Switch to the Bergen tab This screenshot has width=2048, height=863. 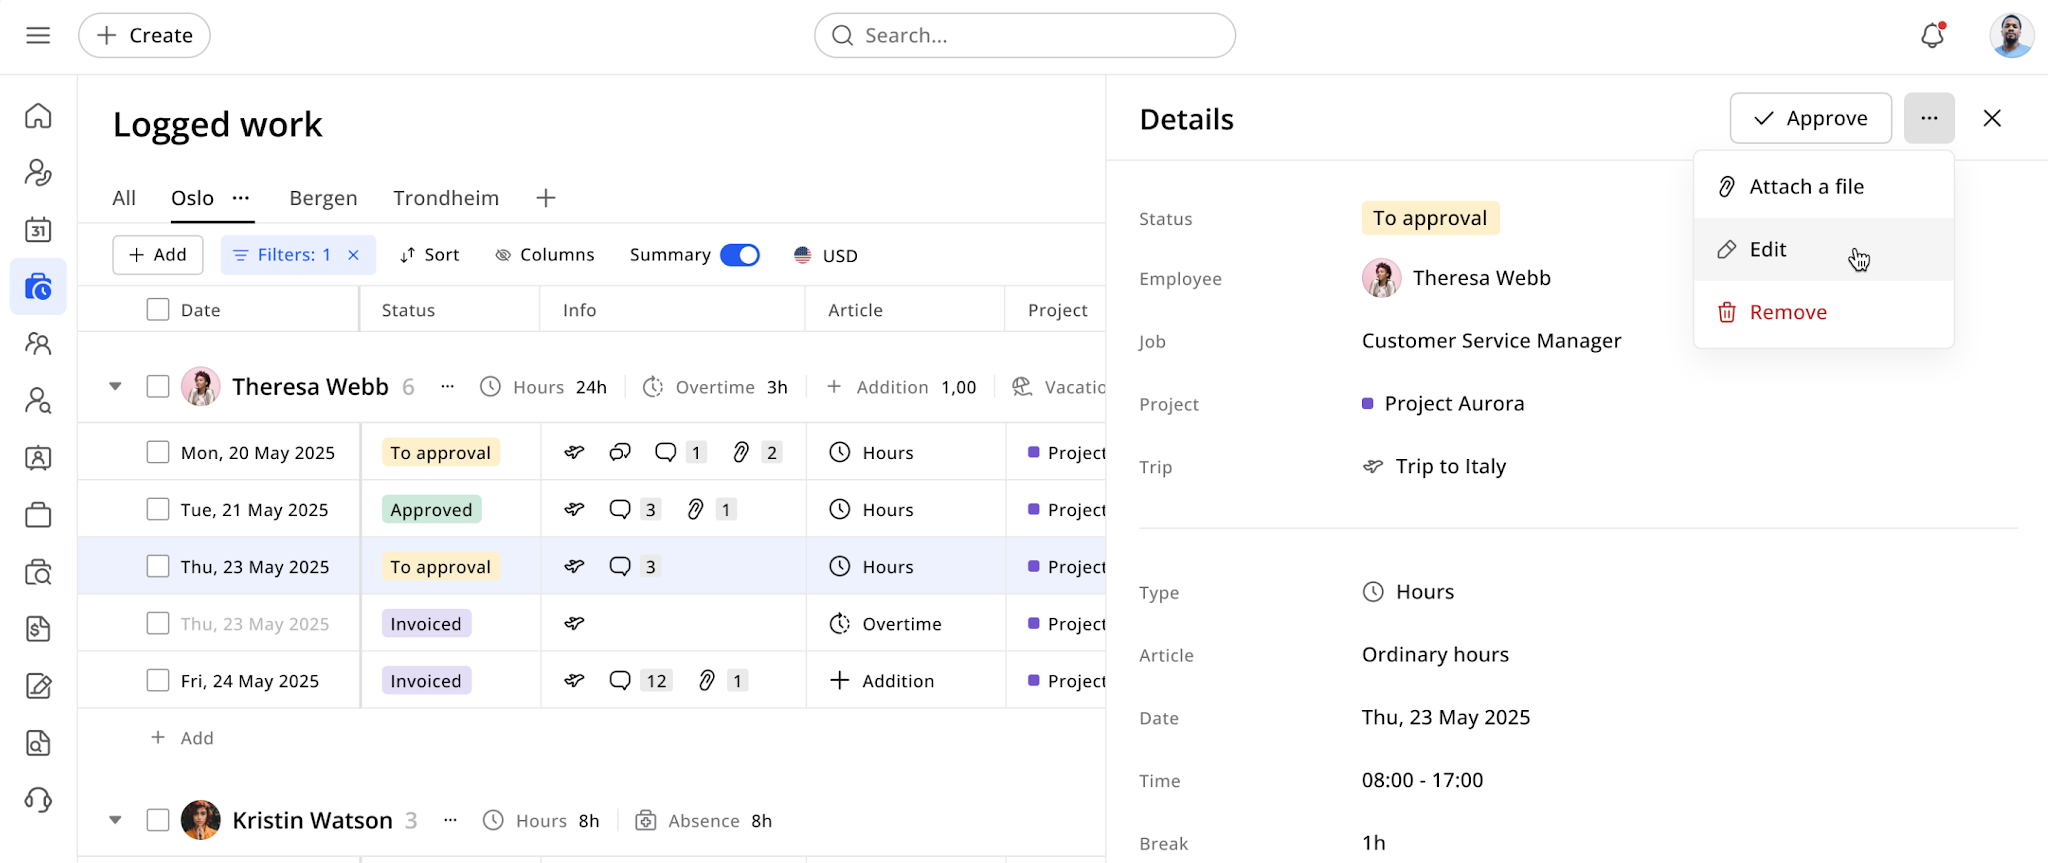[323, 198]
